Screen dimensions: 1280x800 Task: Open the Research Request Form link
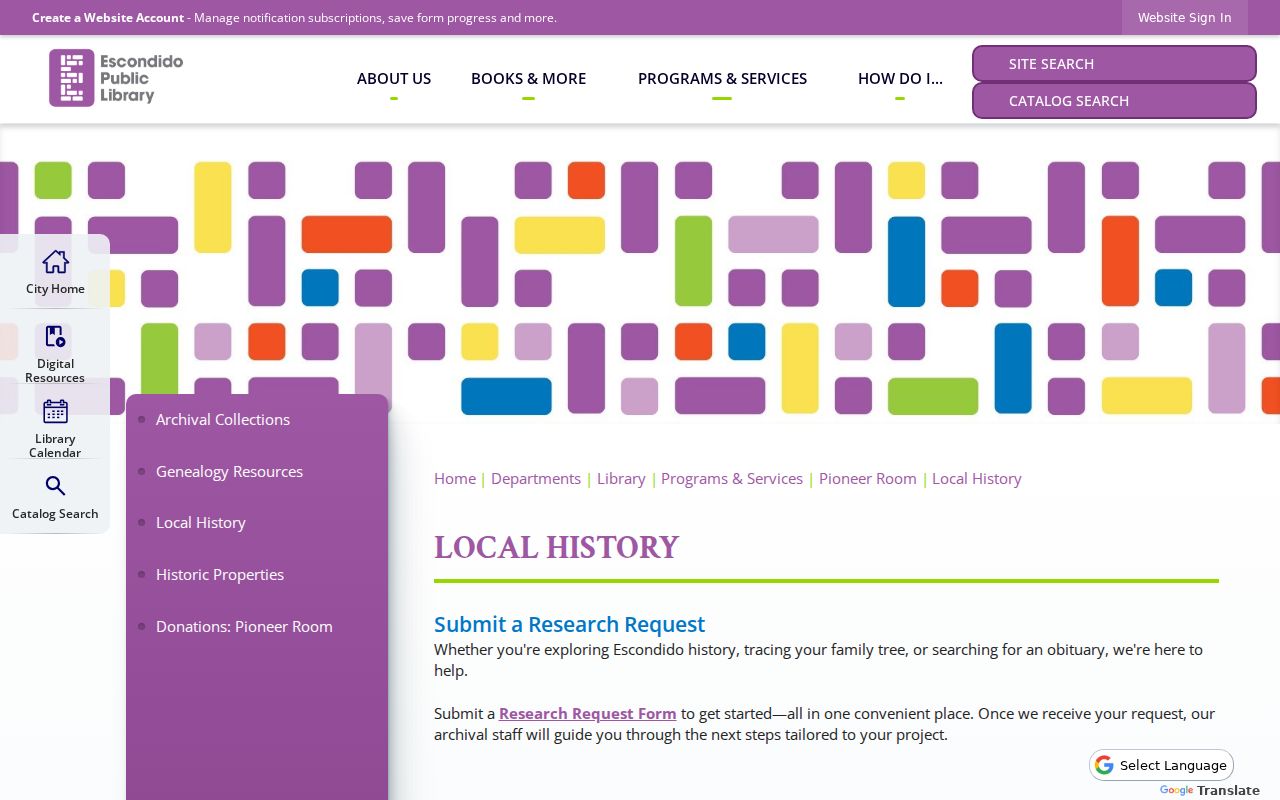tap(588, 713)
